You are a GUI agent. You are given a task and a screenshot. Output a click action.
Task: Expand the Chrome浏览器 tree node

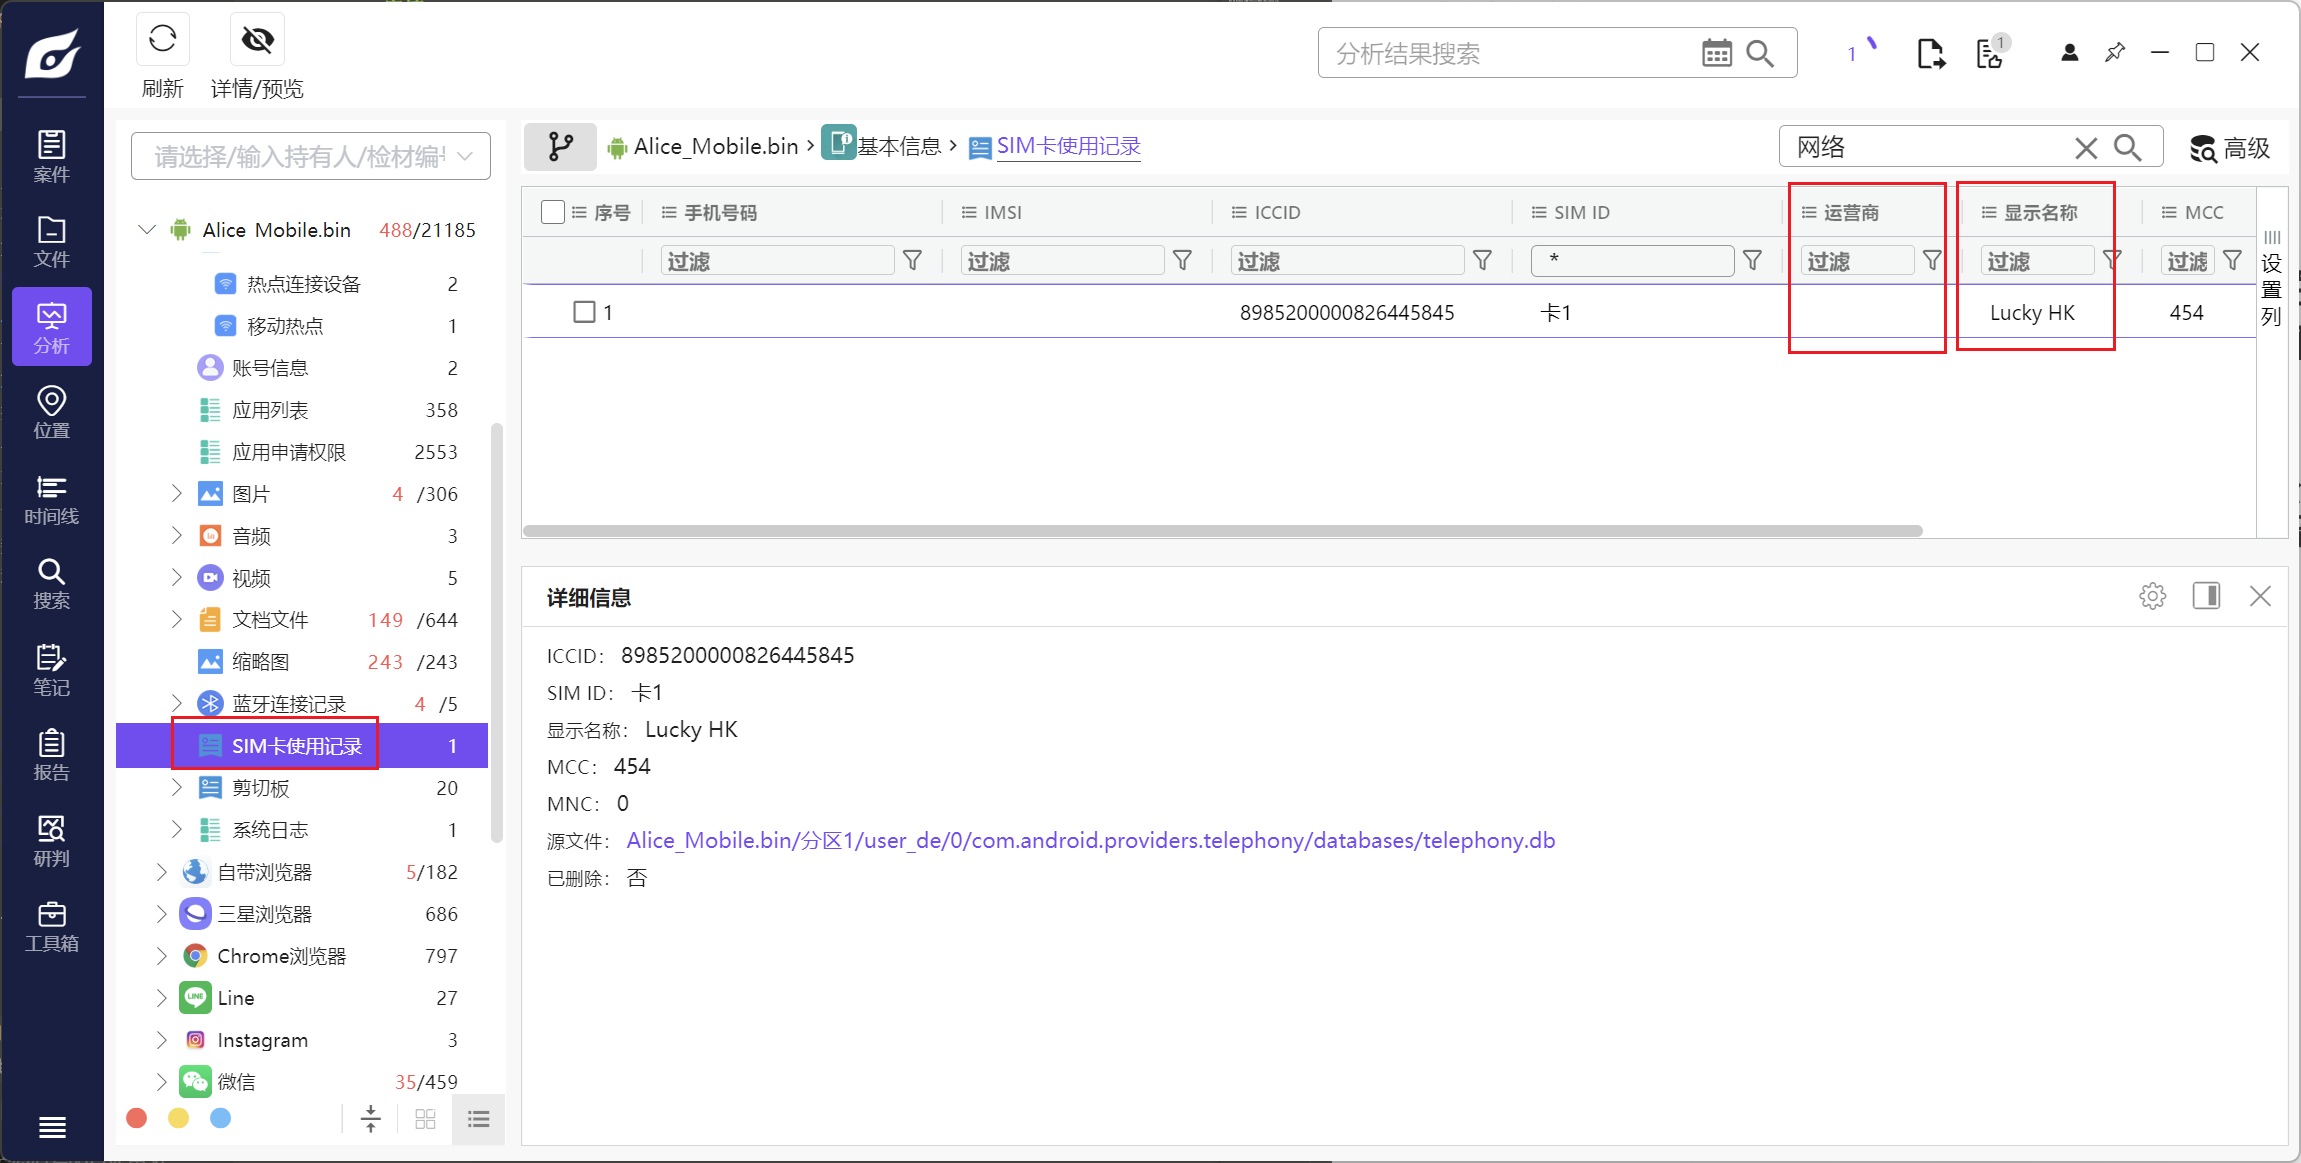coord(162,956)
